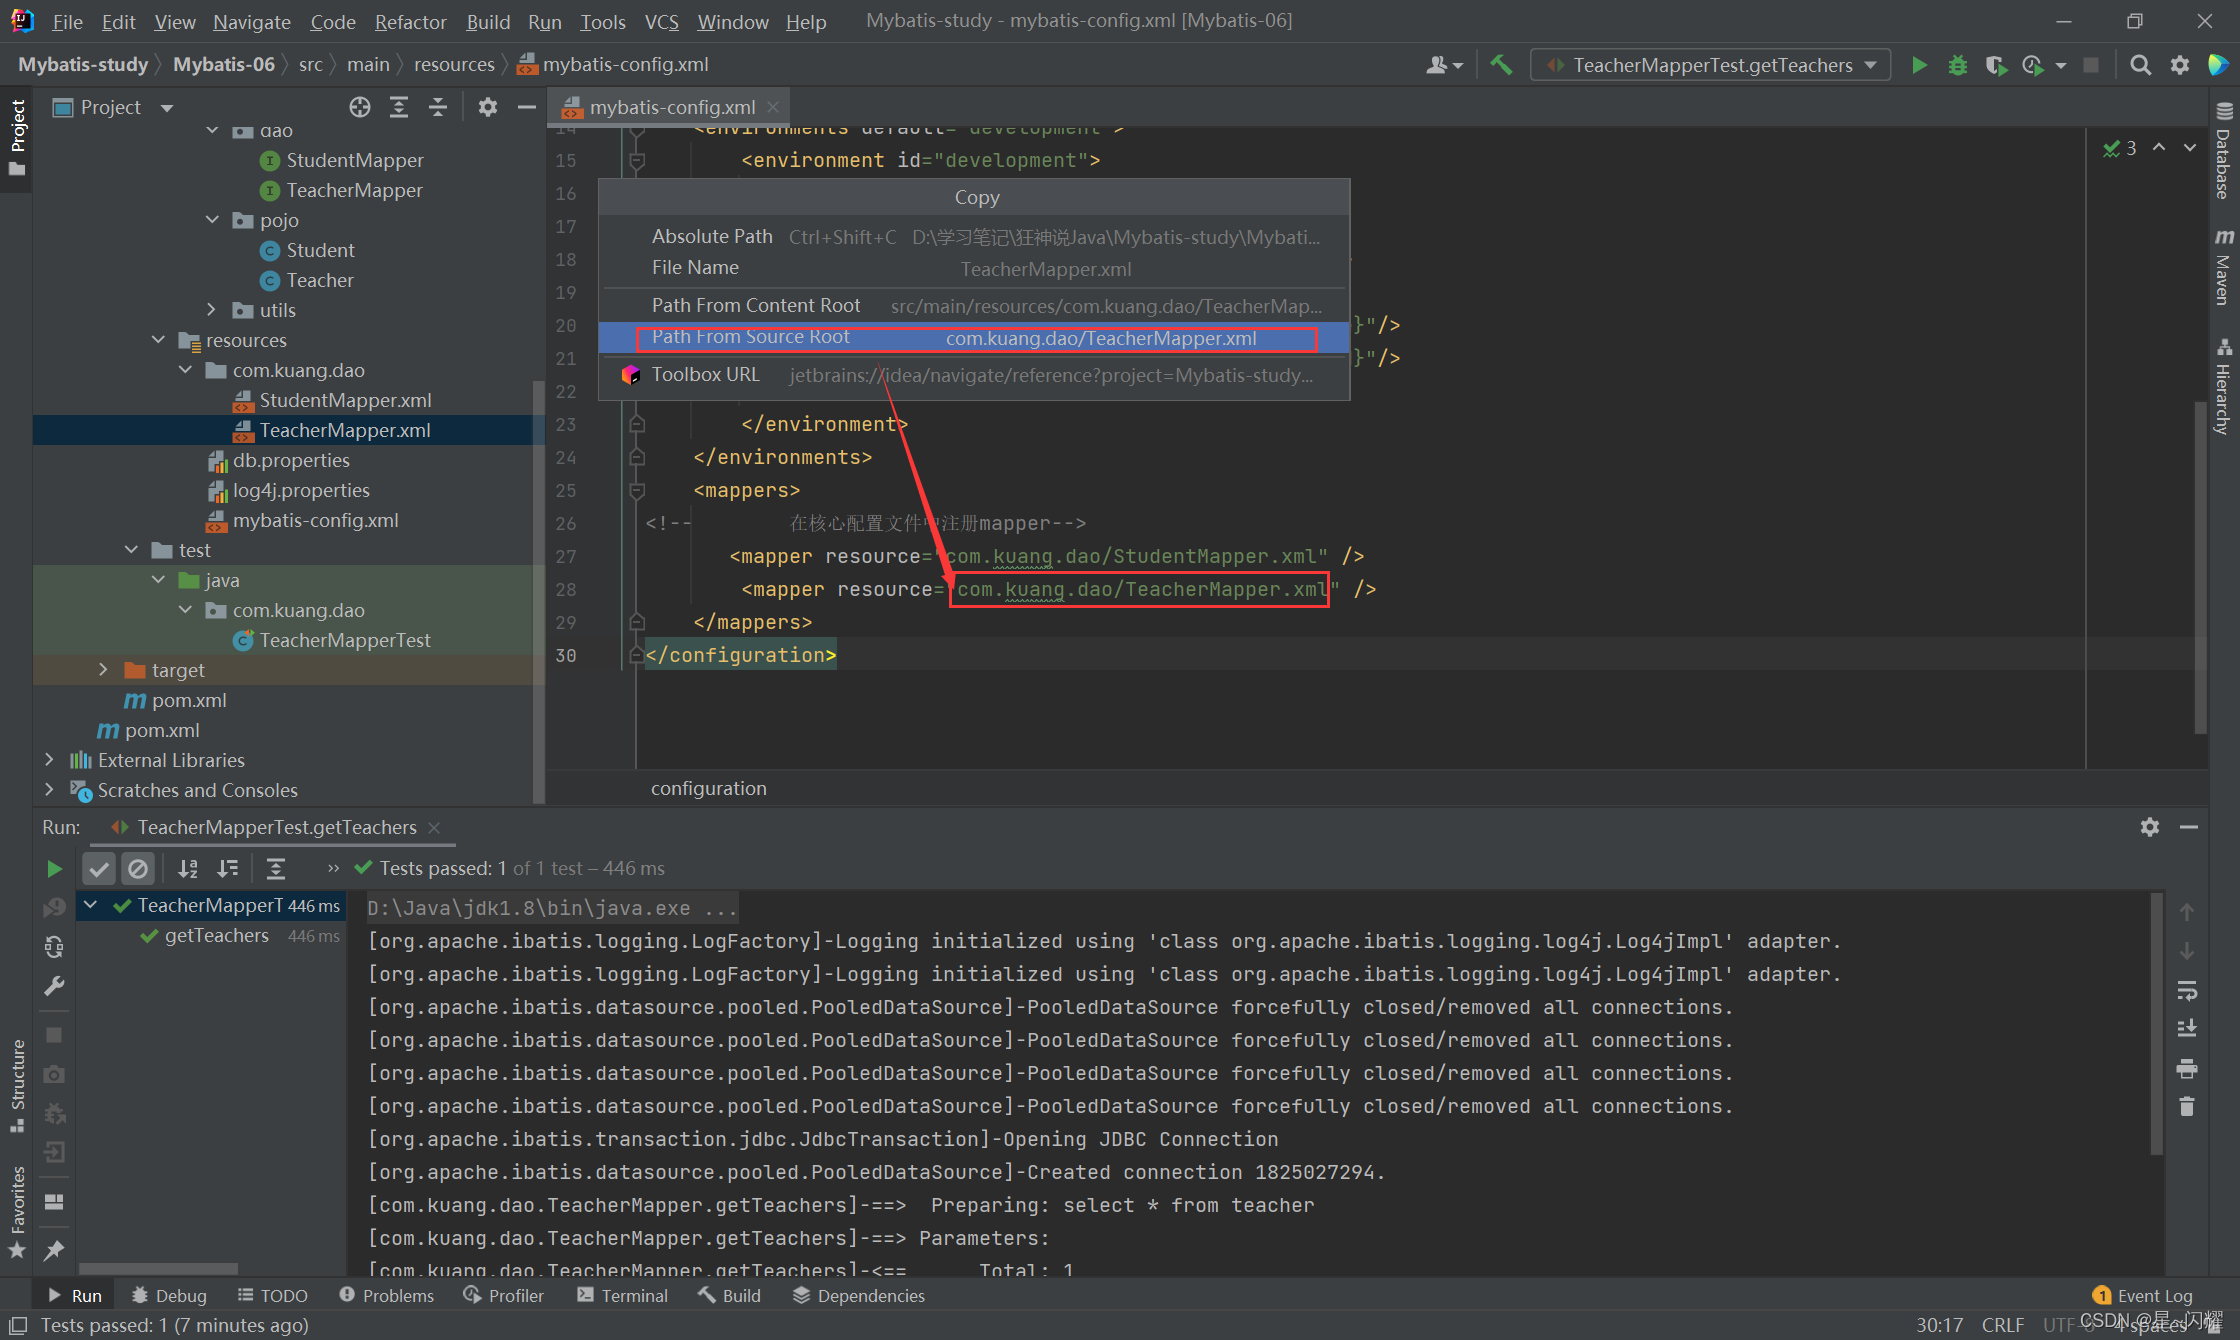Image resolution: width=2240 pixels, height=1340 pixels.
Task: Click the Clear All trash icon in console
Action: coord(2187,1106)
